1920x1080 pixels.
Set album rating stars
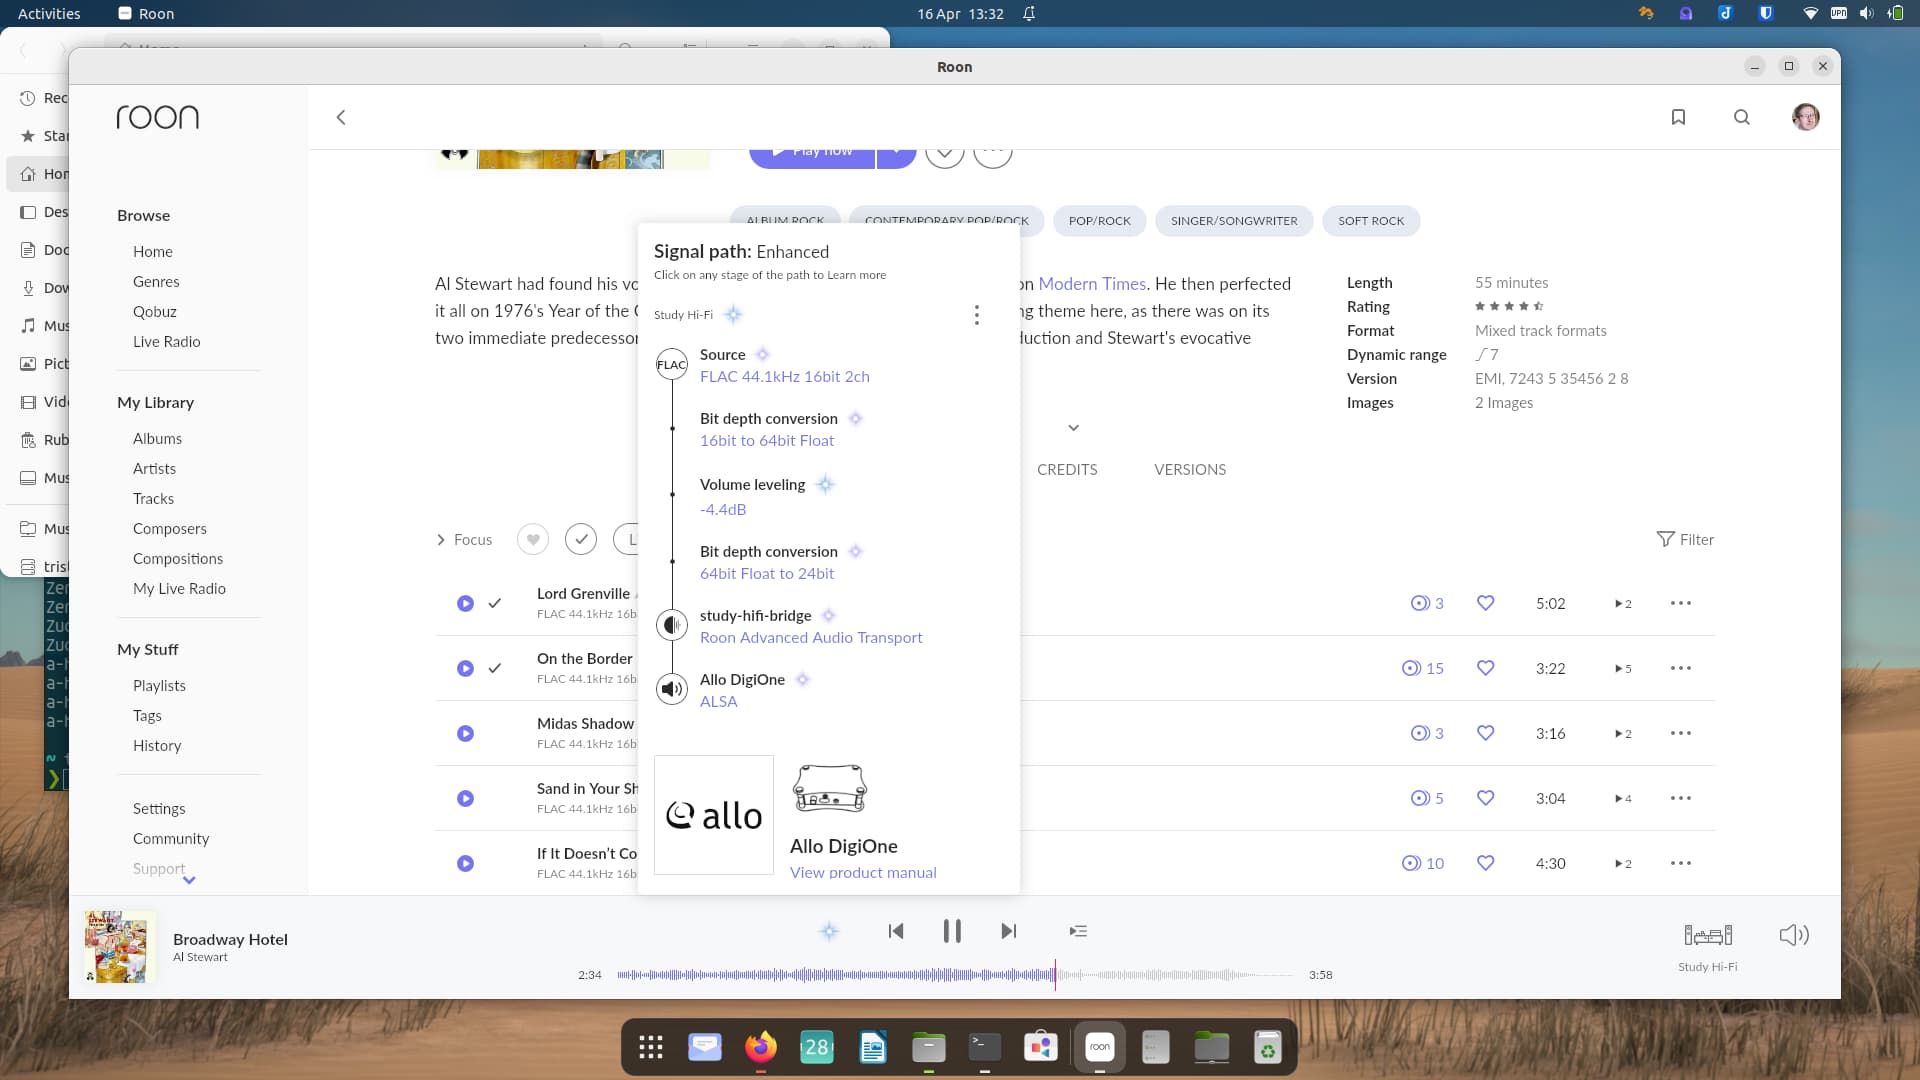(x=1509, y=306)
